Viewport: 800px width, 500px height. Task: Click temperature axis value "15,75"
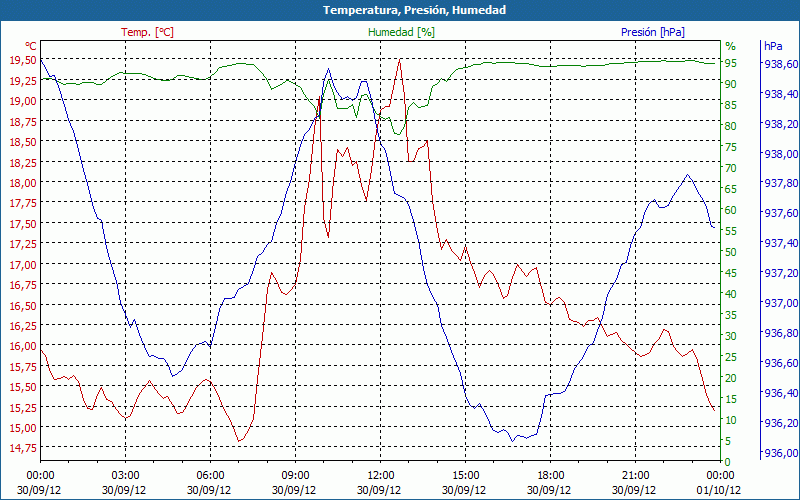pyautogui.click(x=23, y=366)
